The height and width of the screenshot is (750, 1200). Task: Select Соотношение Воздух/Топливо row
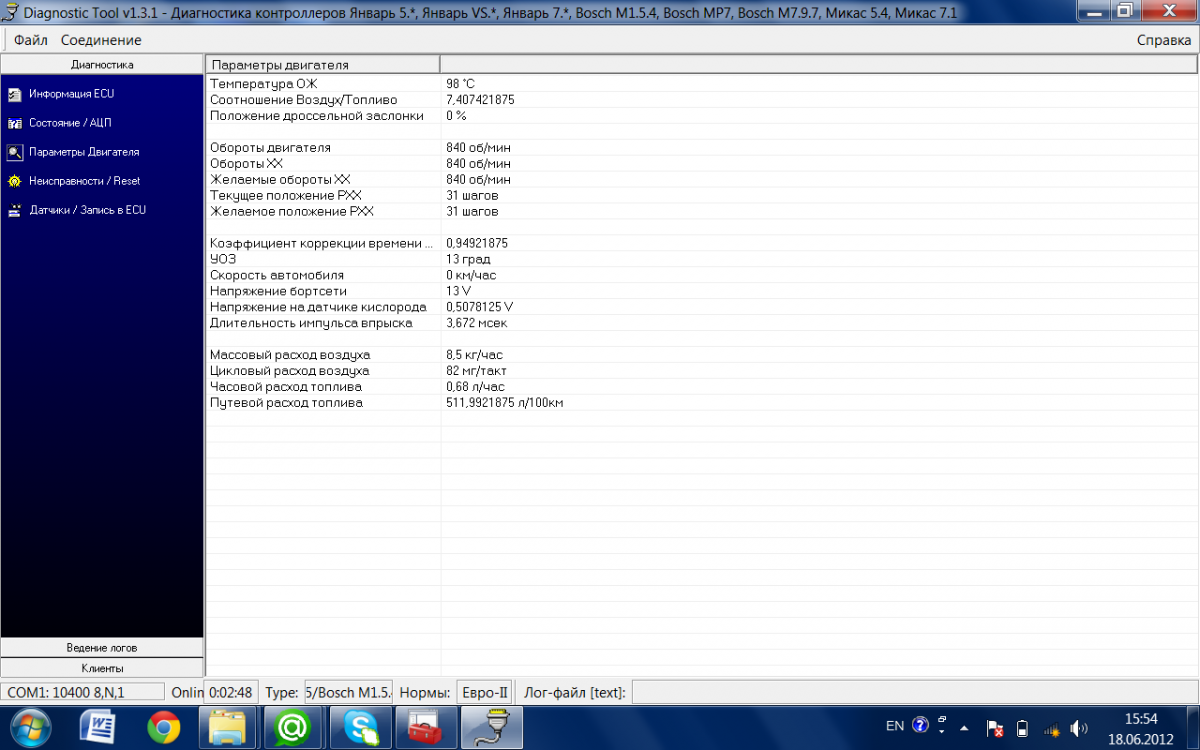[701, 100]
